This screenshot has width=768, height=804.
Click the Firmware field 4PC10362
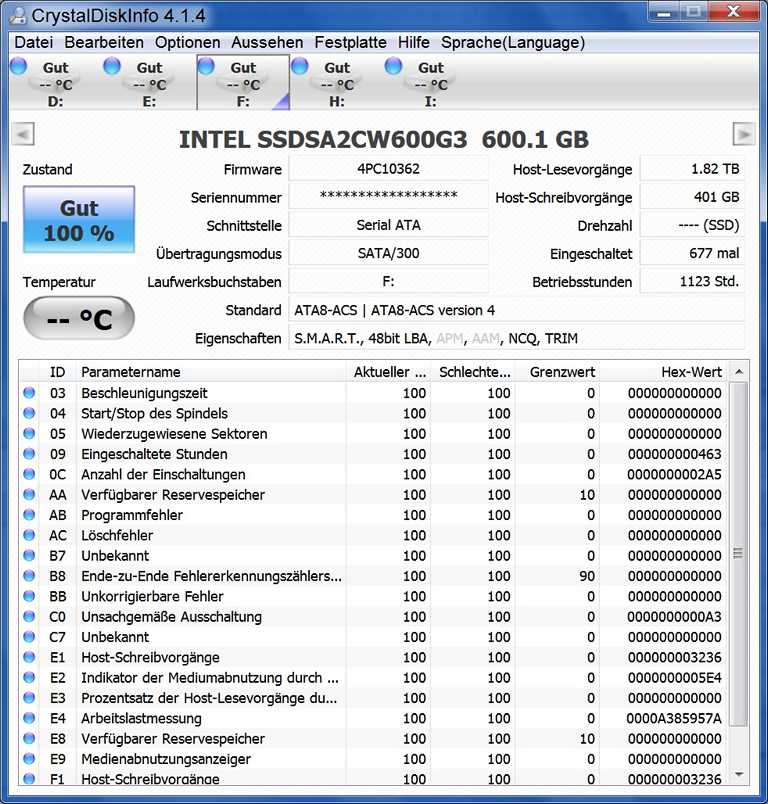click(389, 169)
